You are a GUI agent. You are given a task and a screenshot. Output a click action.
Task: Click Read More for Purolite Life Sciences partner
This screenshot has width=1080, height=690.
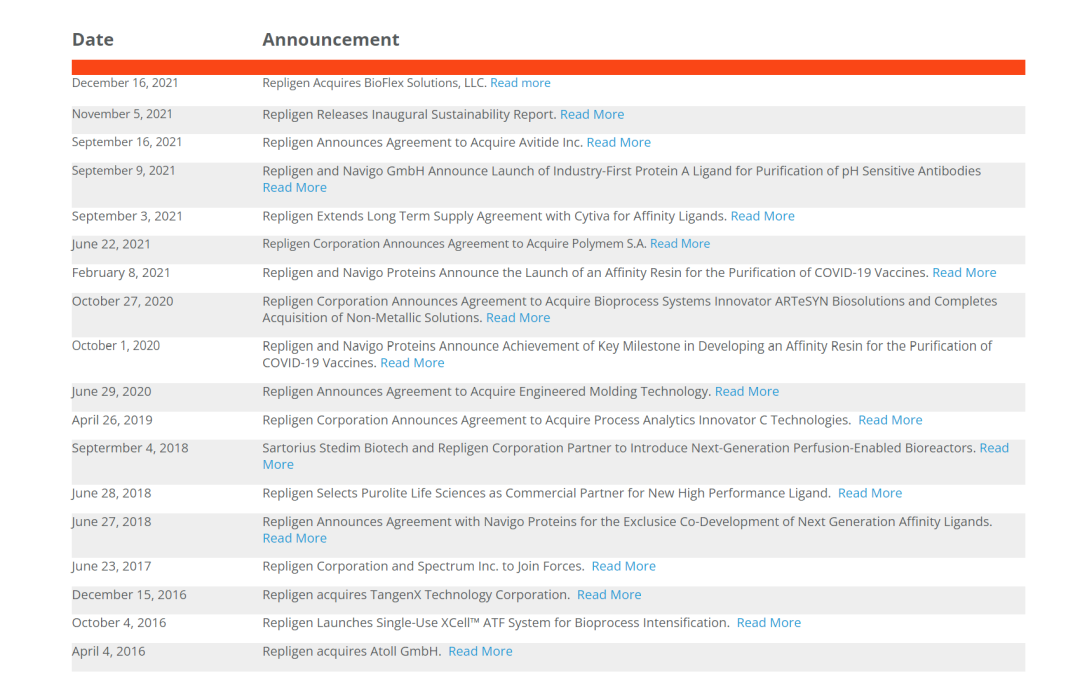tap(870, 493)
